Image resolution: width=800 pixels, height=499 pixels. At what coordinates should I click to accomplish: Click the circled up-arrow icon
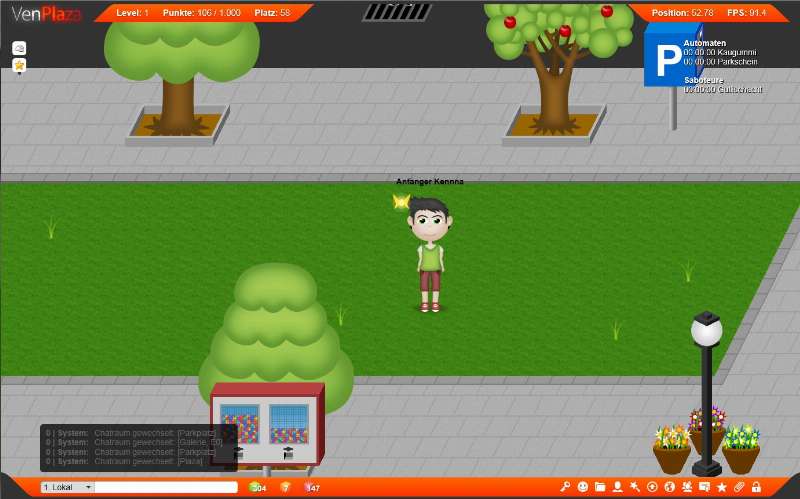[x=652, y=487]
